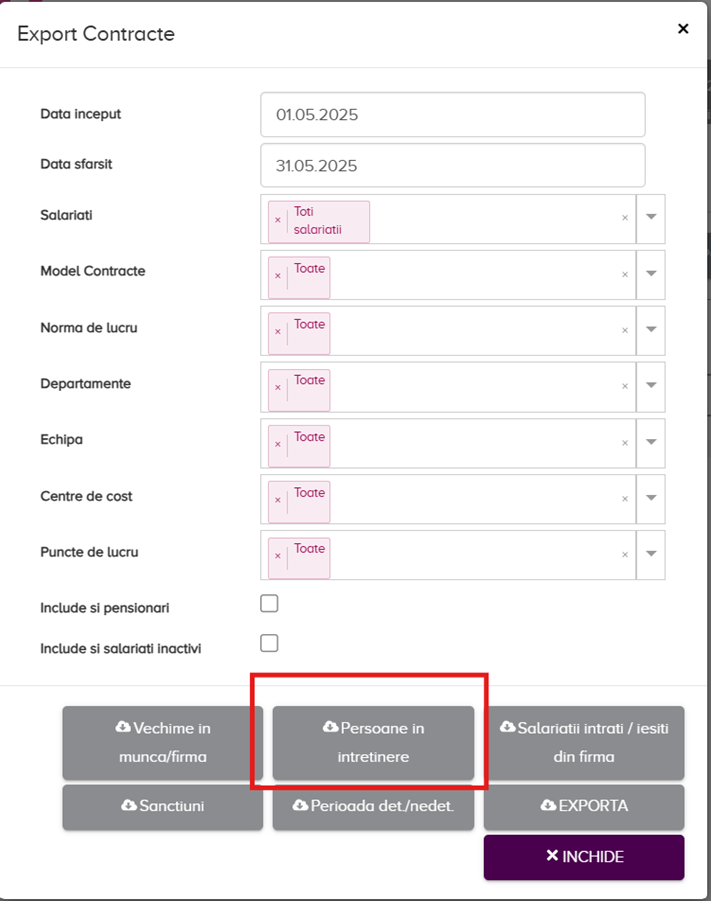This screenshot has height=901, width=711.
Task: Remove 'Toate' tag from Model Contracte
Action: (x=278, y=275)
